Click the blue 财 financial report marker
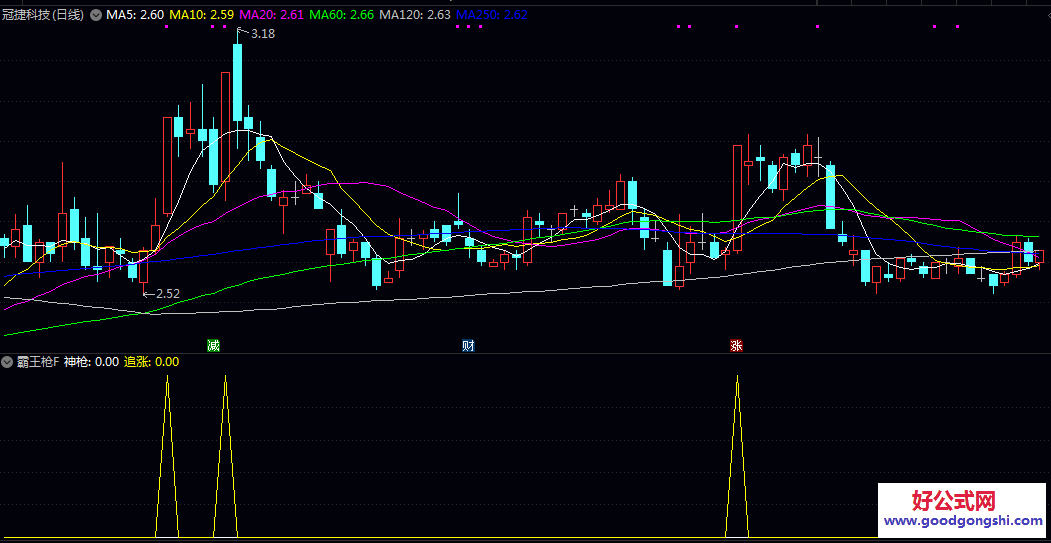 pos(468,346)
